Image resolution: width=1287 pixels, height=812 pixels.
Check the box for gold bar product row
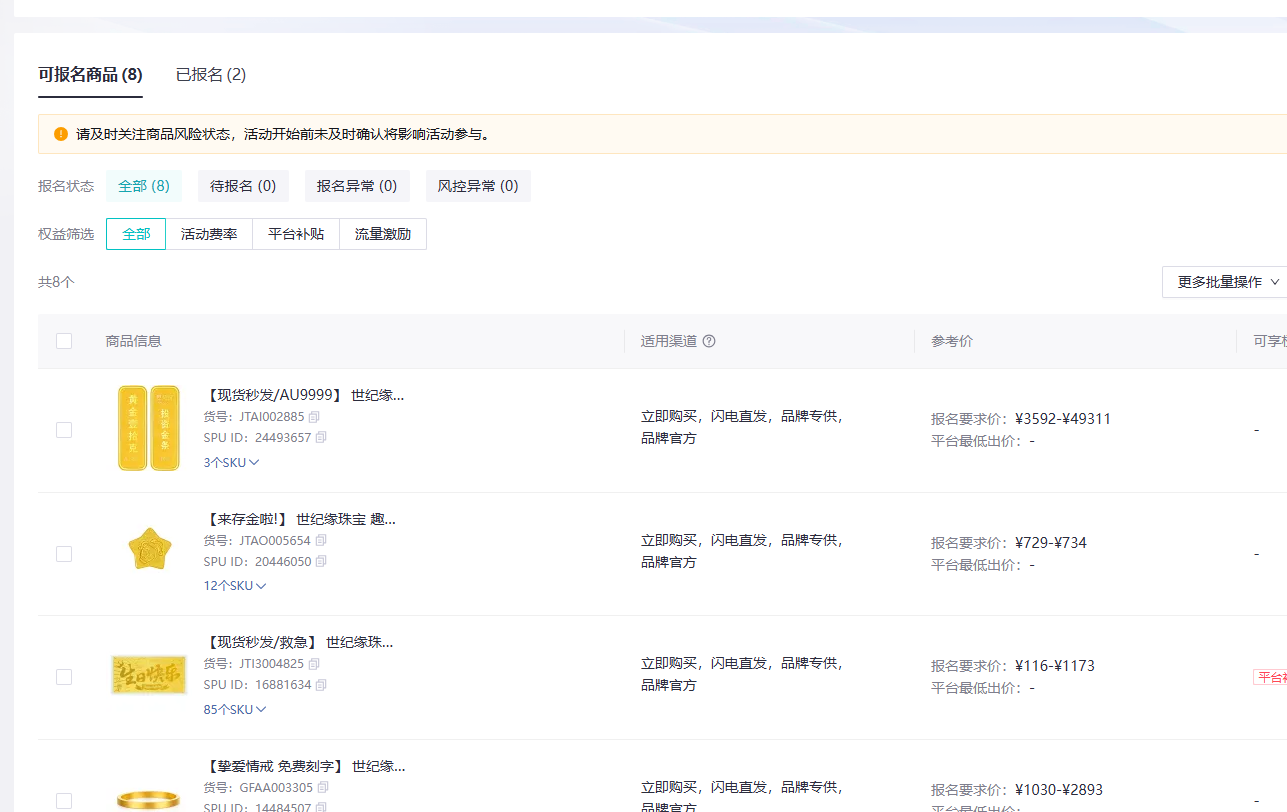(64, 430)
